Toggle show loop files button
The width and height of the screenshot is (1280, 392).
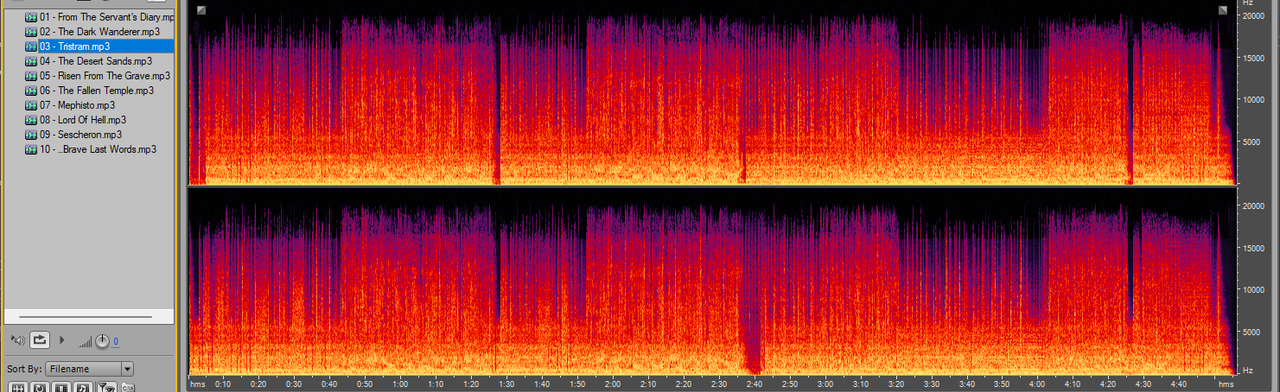pos(40,387)
